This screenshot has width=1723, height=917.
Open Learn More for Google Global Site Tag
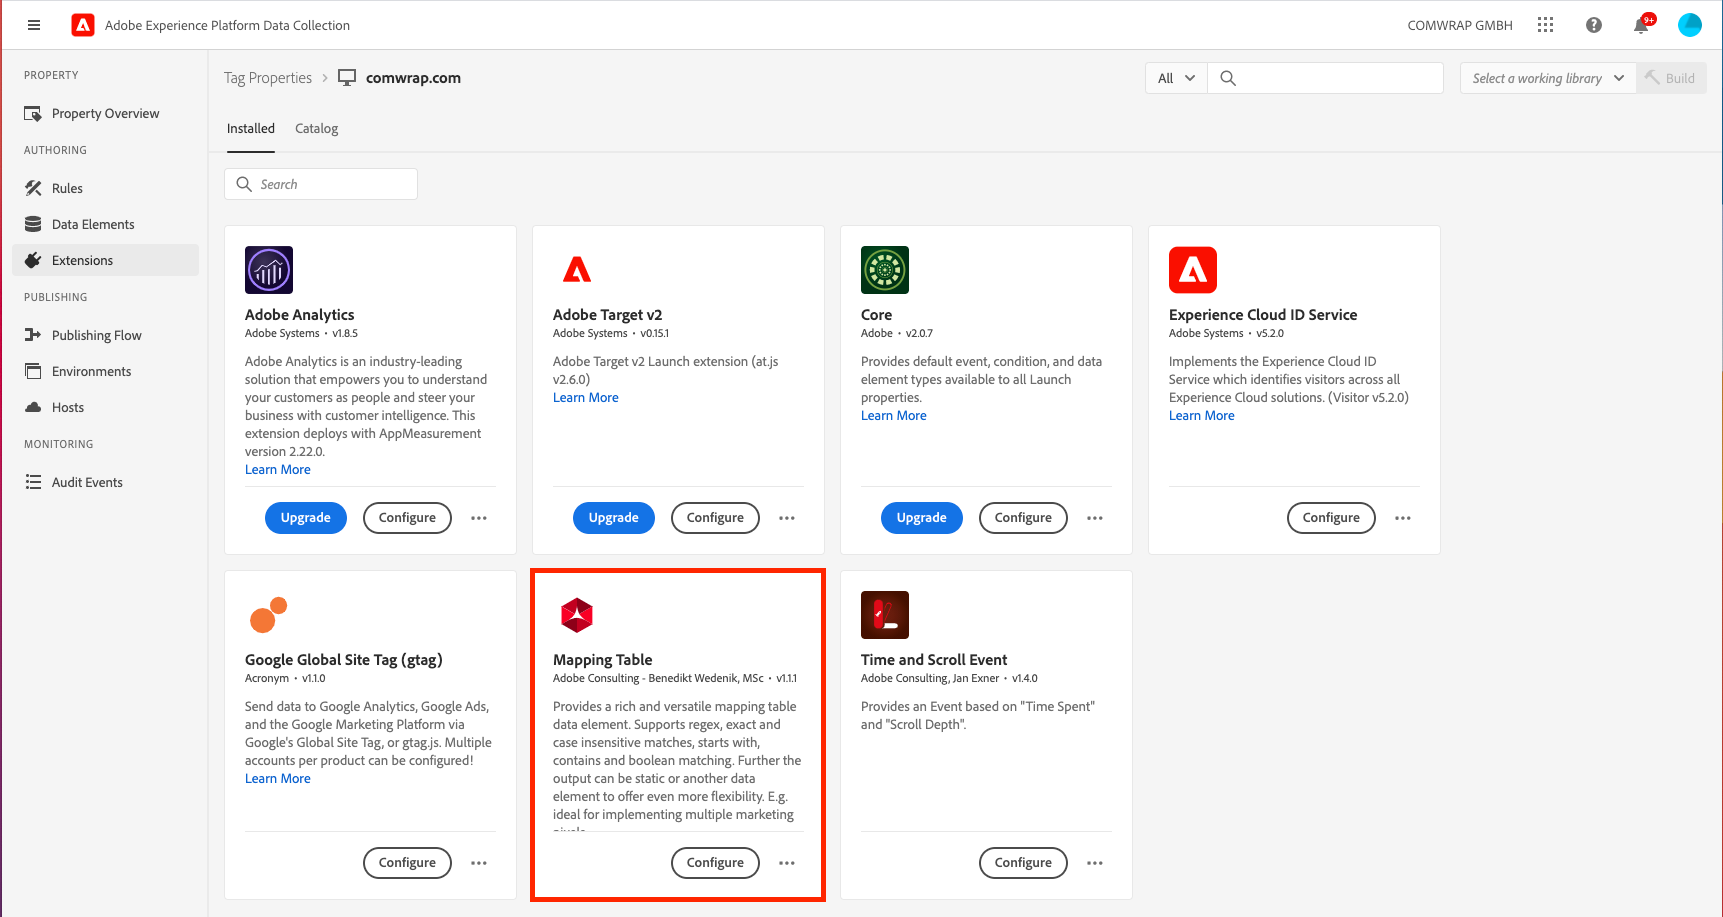coord(278,779)
